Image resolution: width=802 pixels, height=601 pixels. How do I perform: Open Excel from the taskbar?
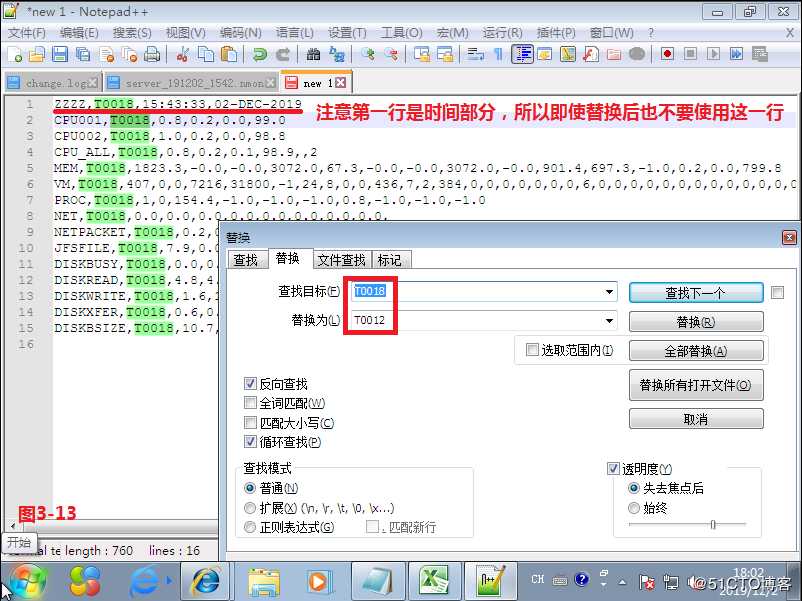pos(434,582)
